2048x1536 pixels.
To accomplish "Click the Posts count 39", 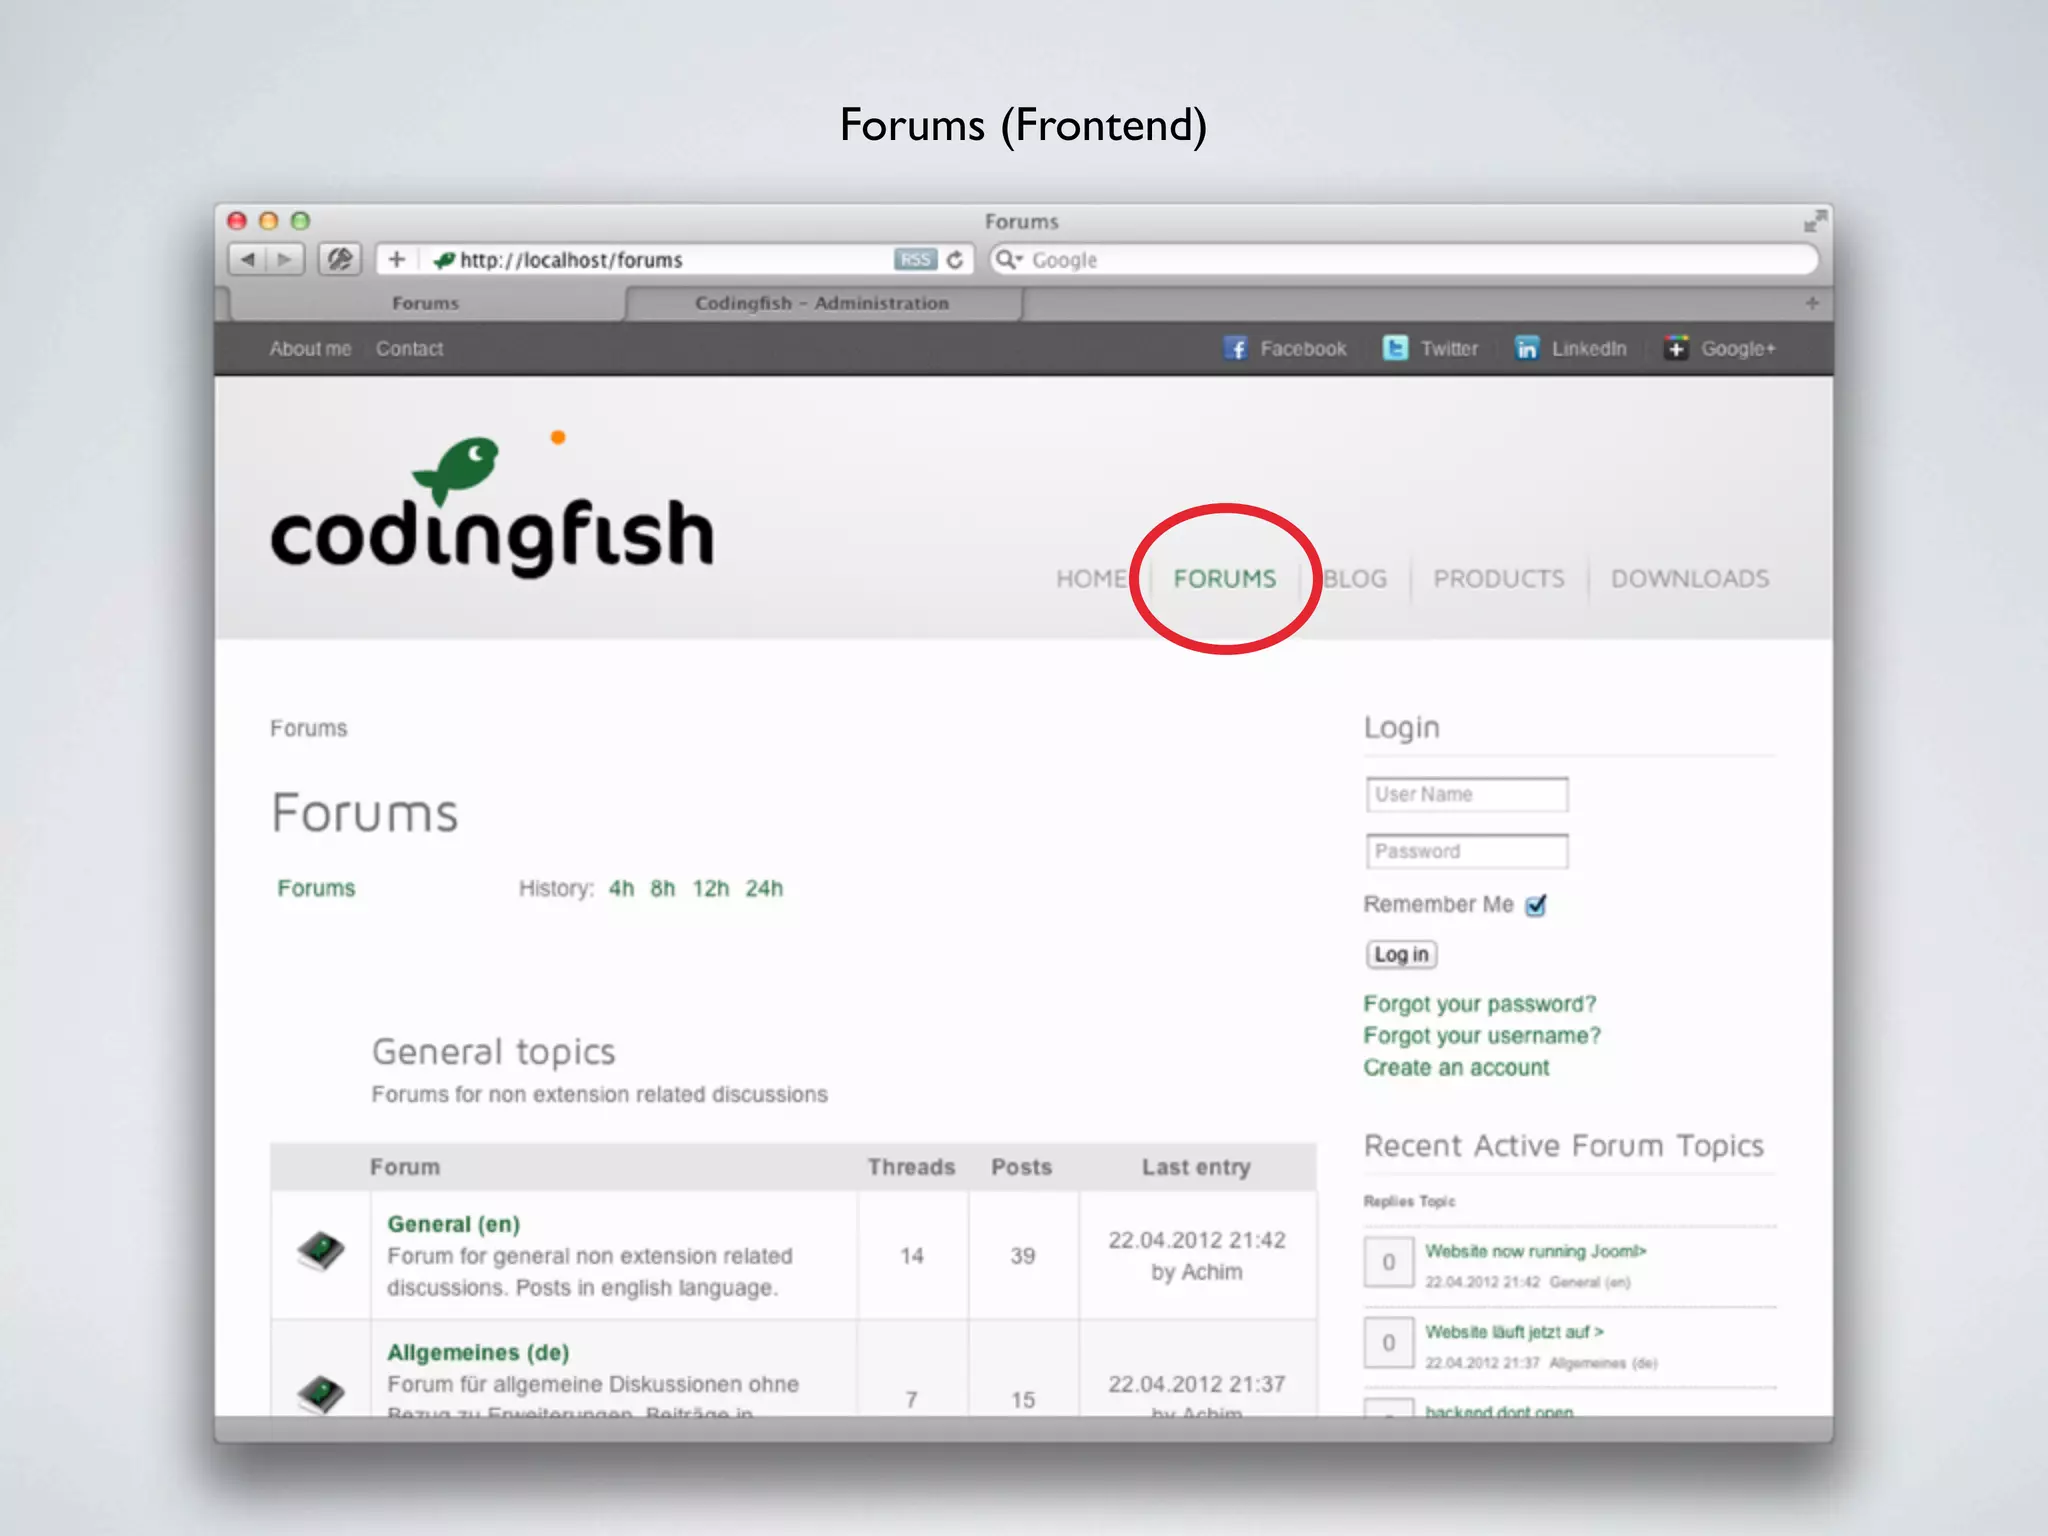I will pos(1022,1256).
